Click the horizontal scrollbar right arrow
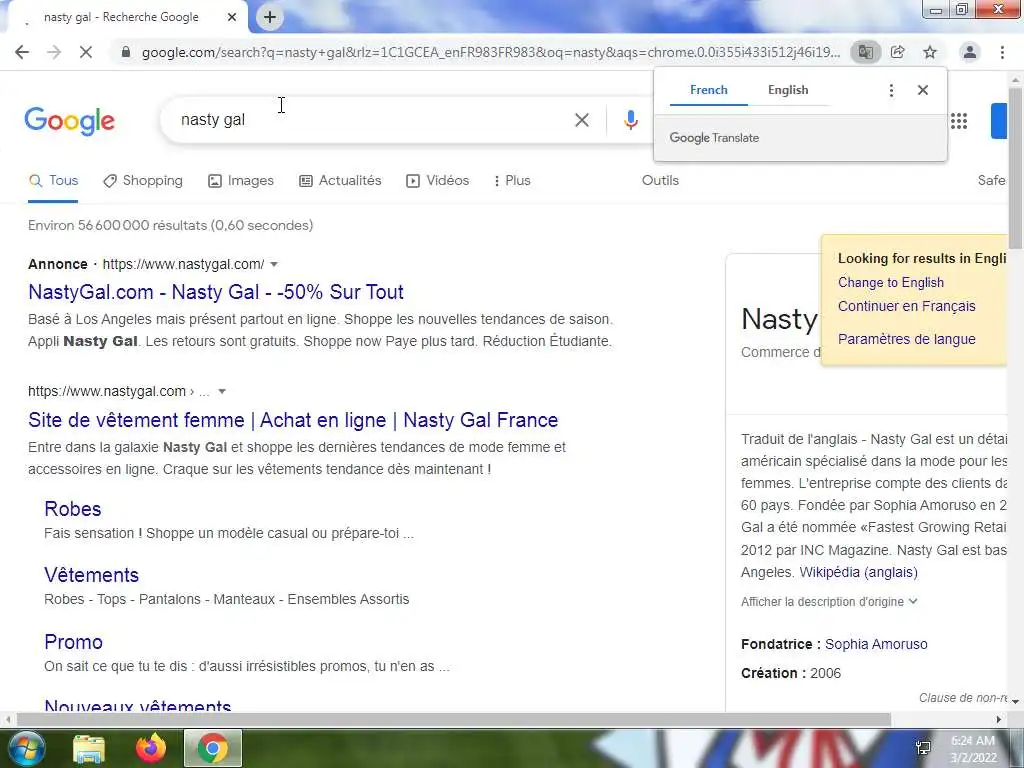The width and height of the screenshot is (1024, 768). tap(999, 720)
